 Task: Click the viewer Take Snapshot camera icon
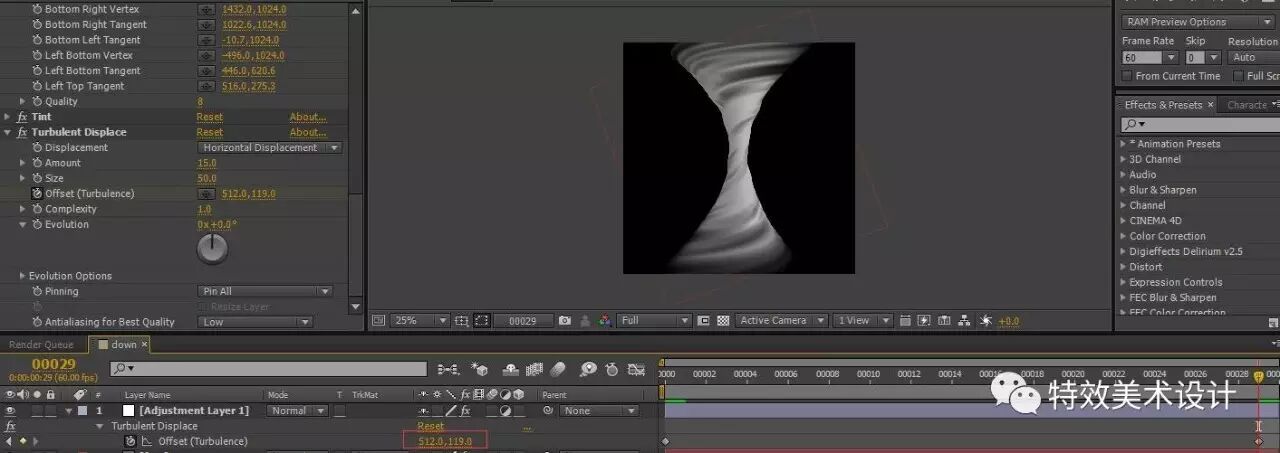click(x=565, y=321)
